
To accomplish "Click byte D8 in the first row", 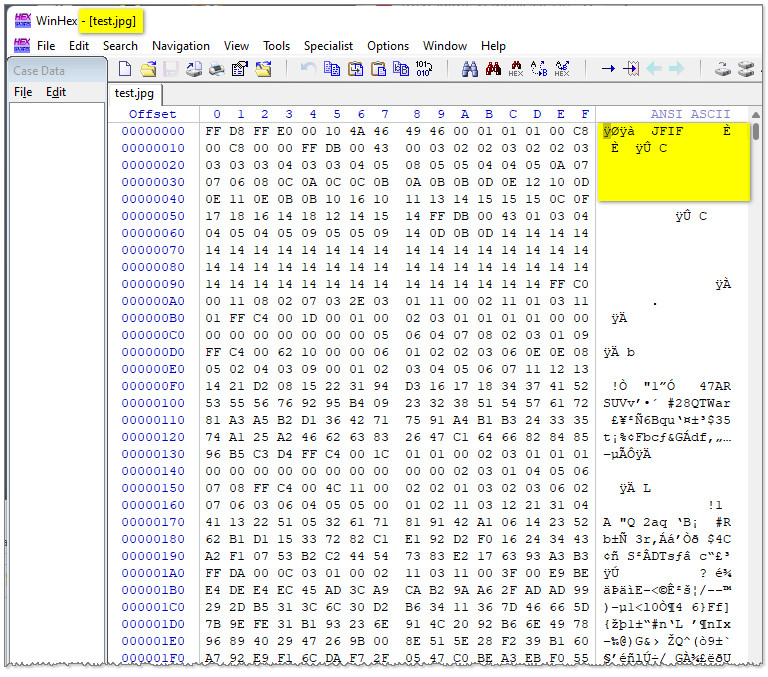I will click(237, 131).
